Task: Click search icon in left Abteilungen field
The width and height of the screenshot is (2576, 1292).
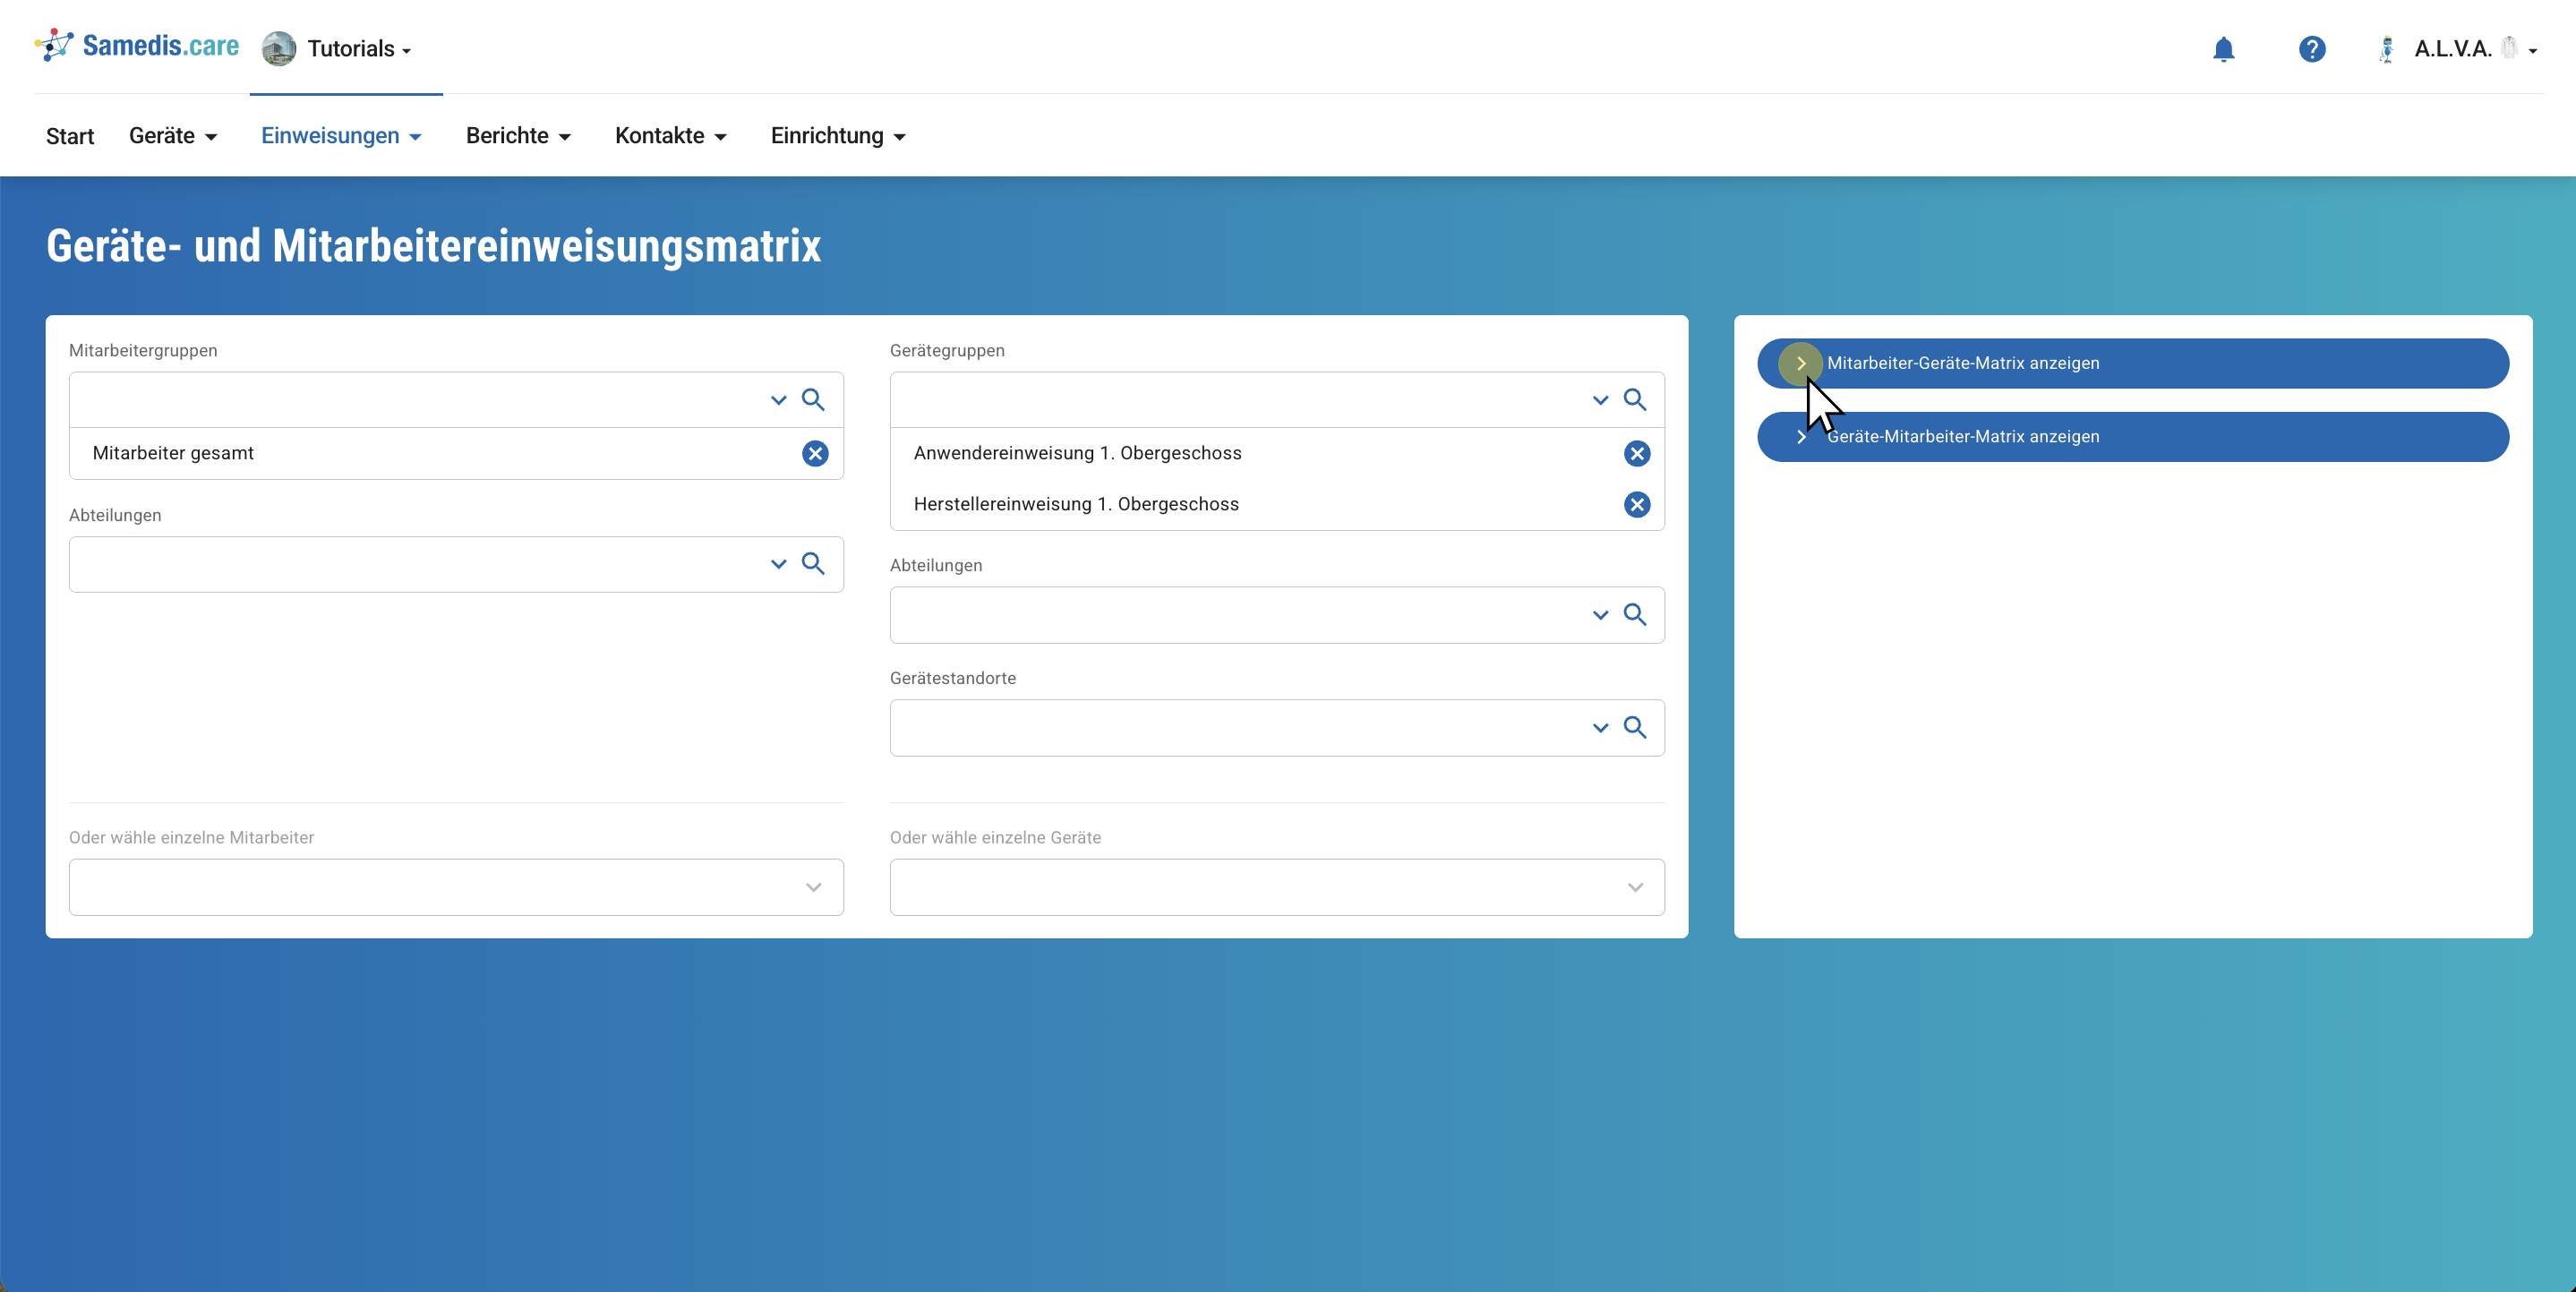Action: pos(813,564)
